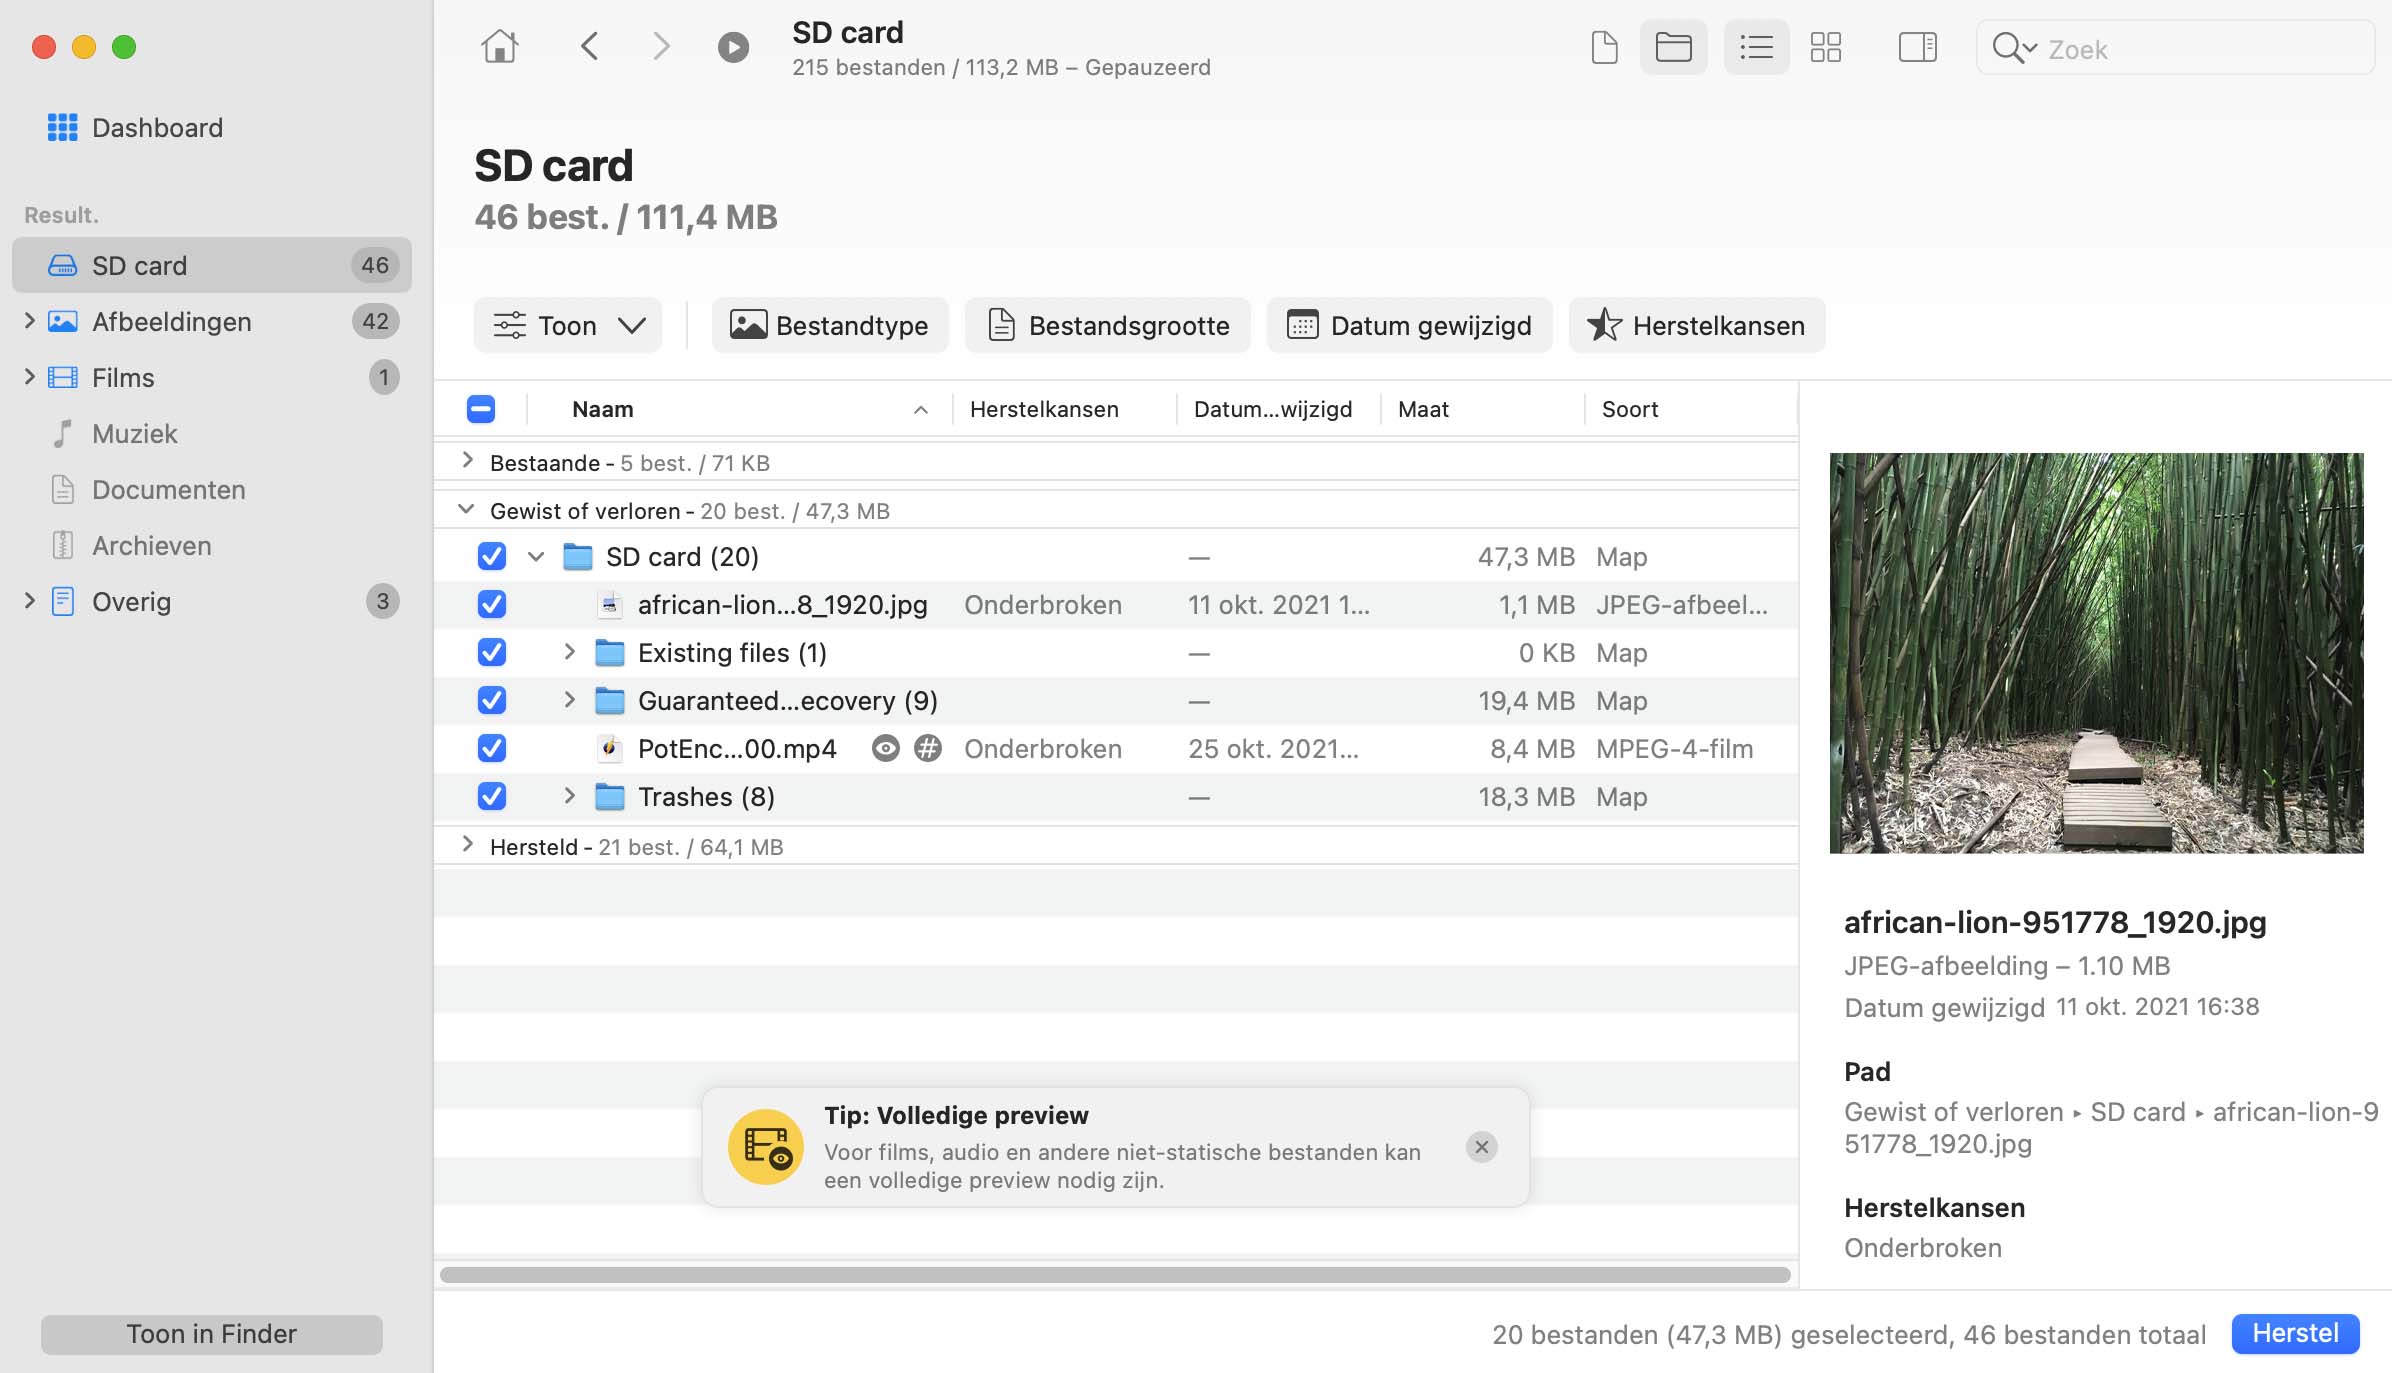Screen dimensions: 2392x1373
Task: Sort by the Naam column header
Action: click(x=740, y=409)
